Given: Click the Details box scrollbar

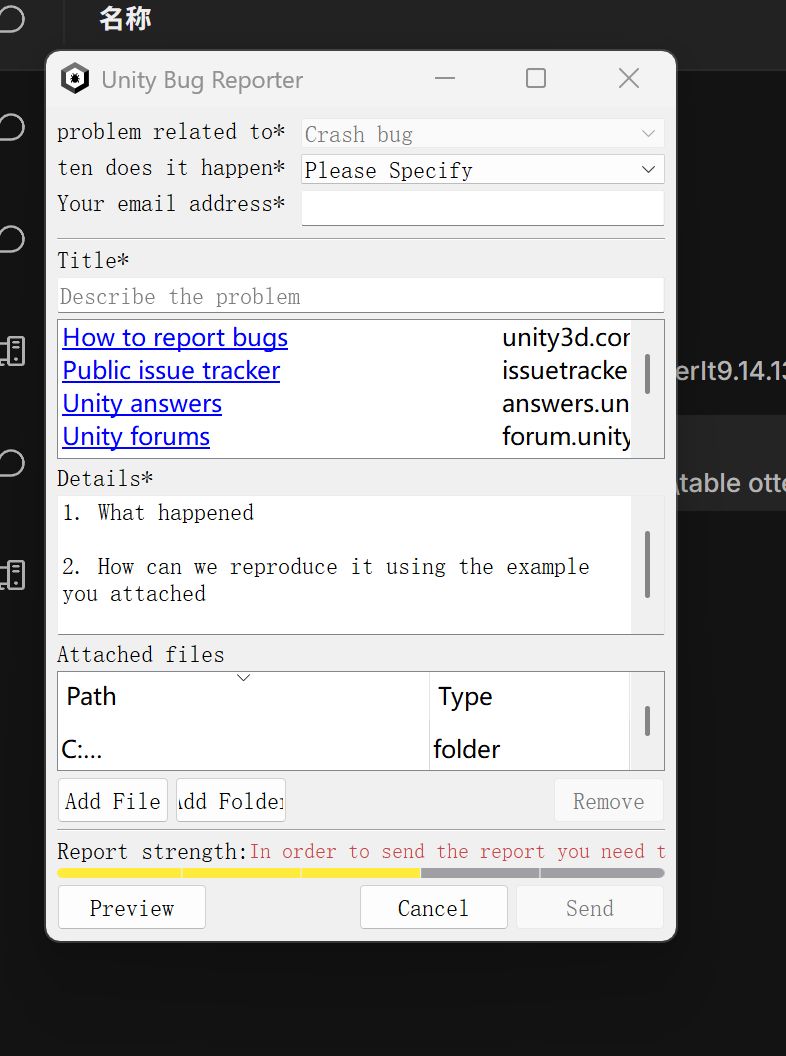Looking at the screenshot, I should (x=647, y=564).
